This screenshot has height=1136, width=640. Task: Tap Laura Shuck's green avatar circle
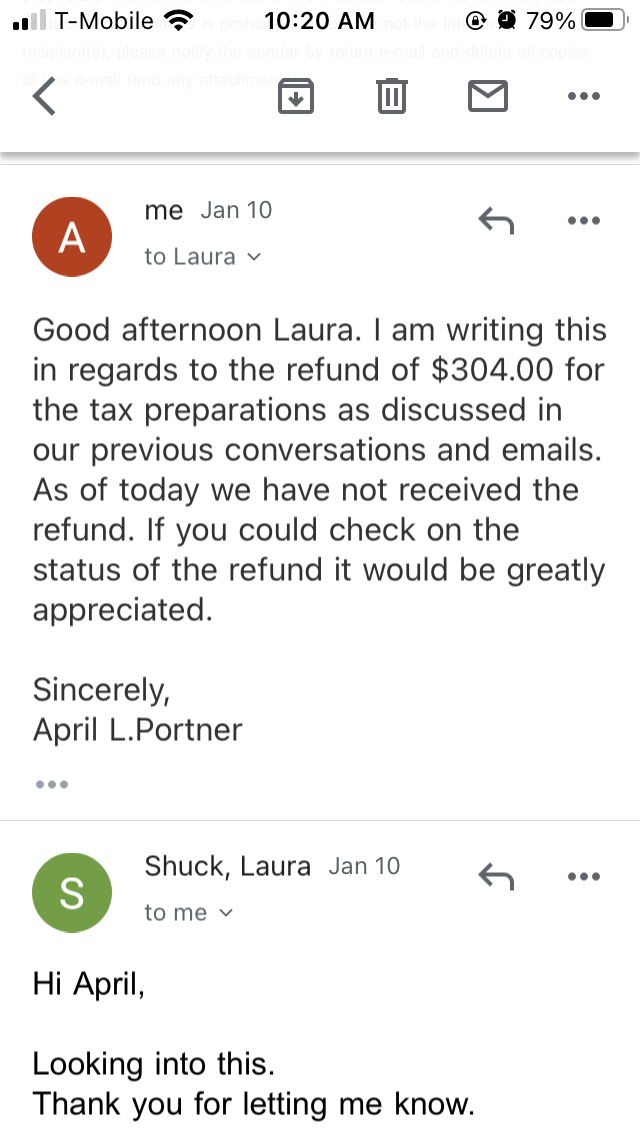pyautogui.click(x=72, y=892)
